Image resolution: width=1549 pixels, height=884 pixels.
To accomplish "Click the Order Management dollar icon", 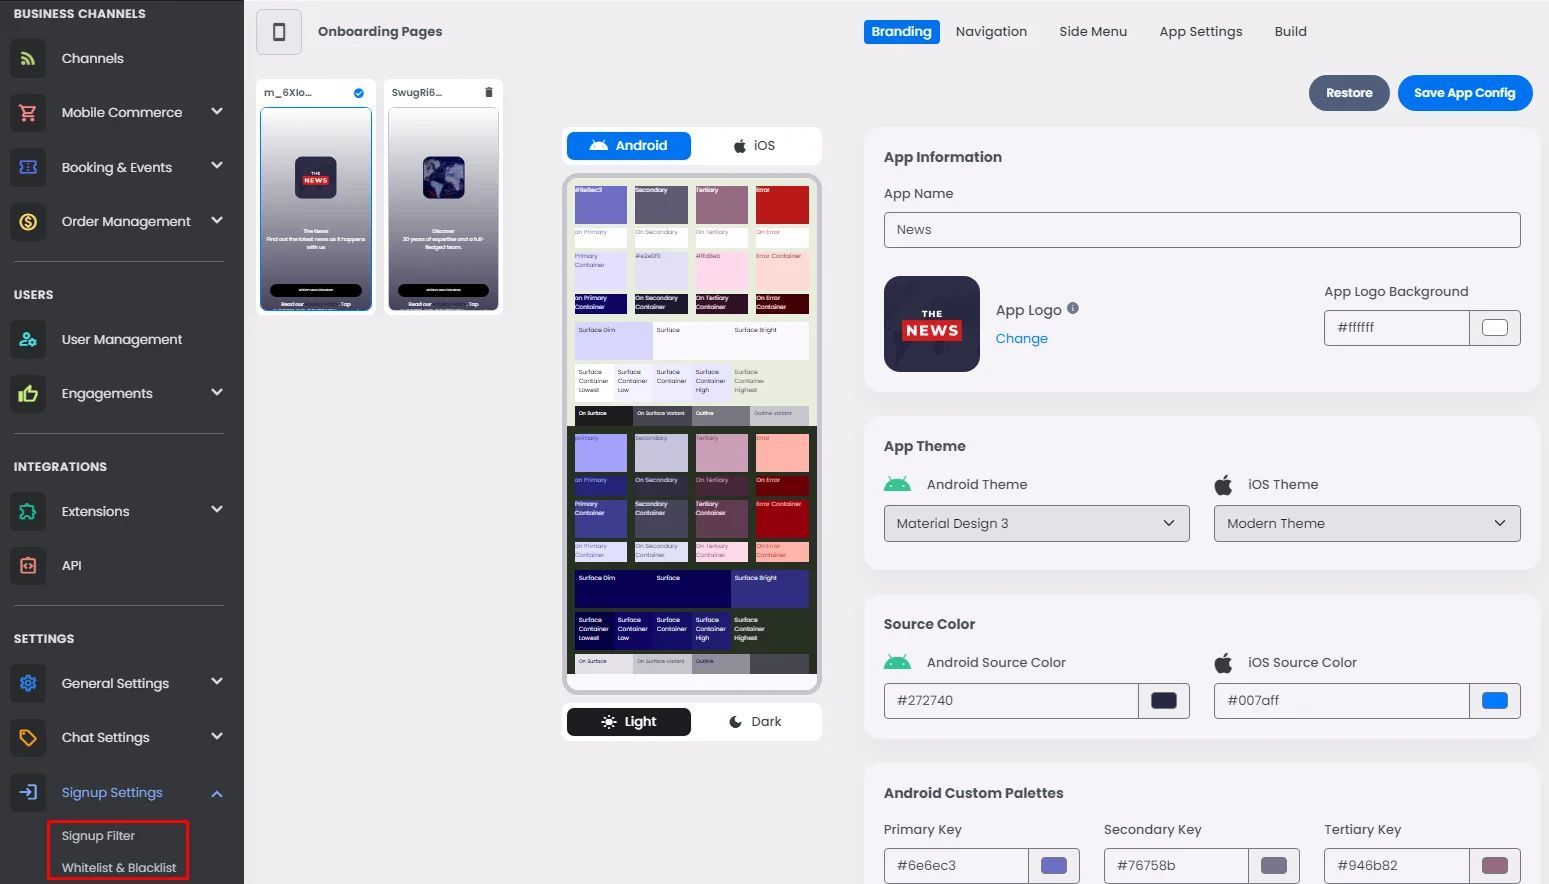I will click(x=28, y=222).
